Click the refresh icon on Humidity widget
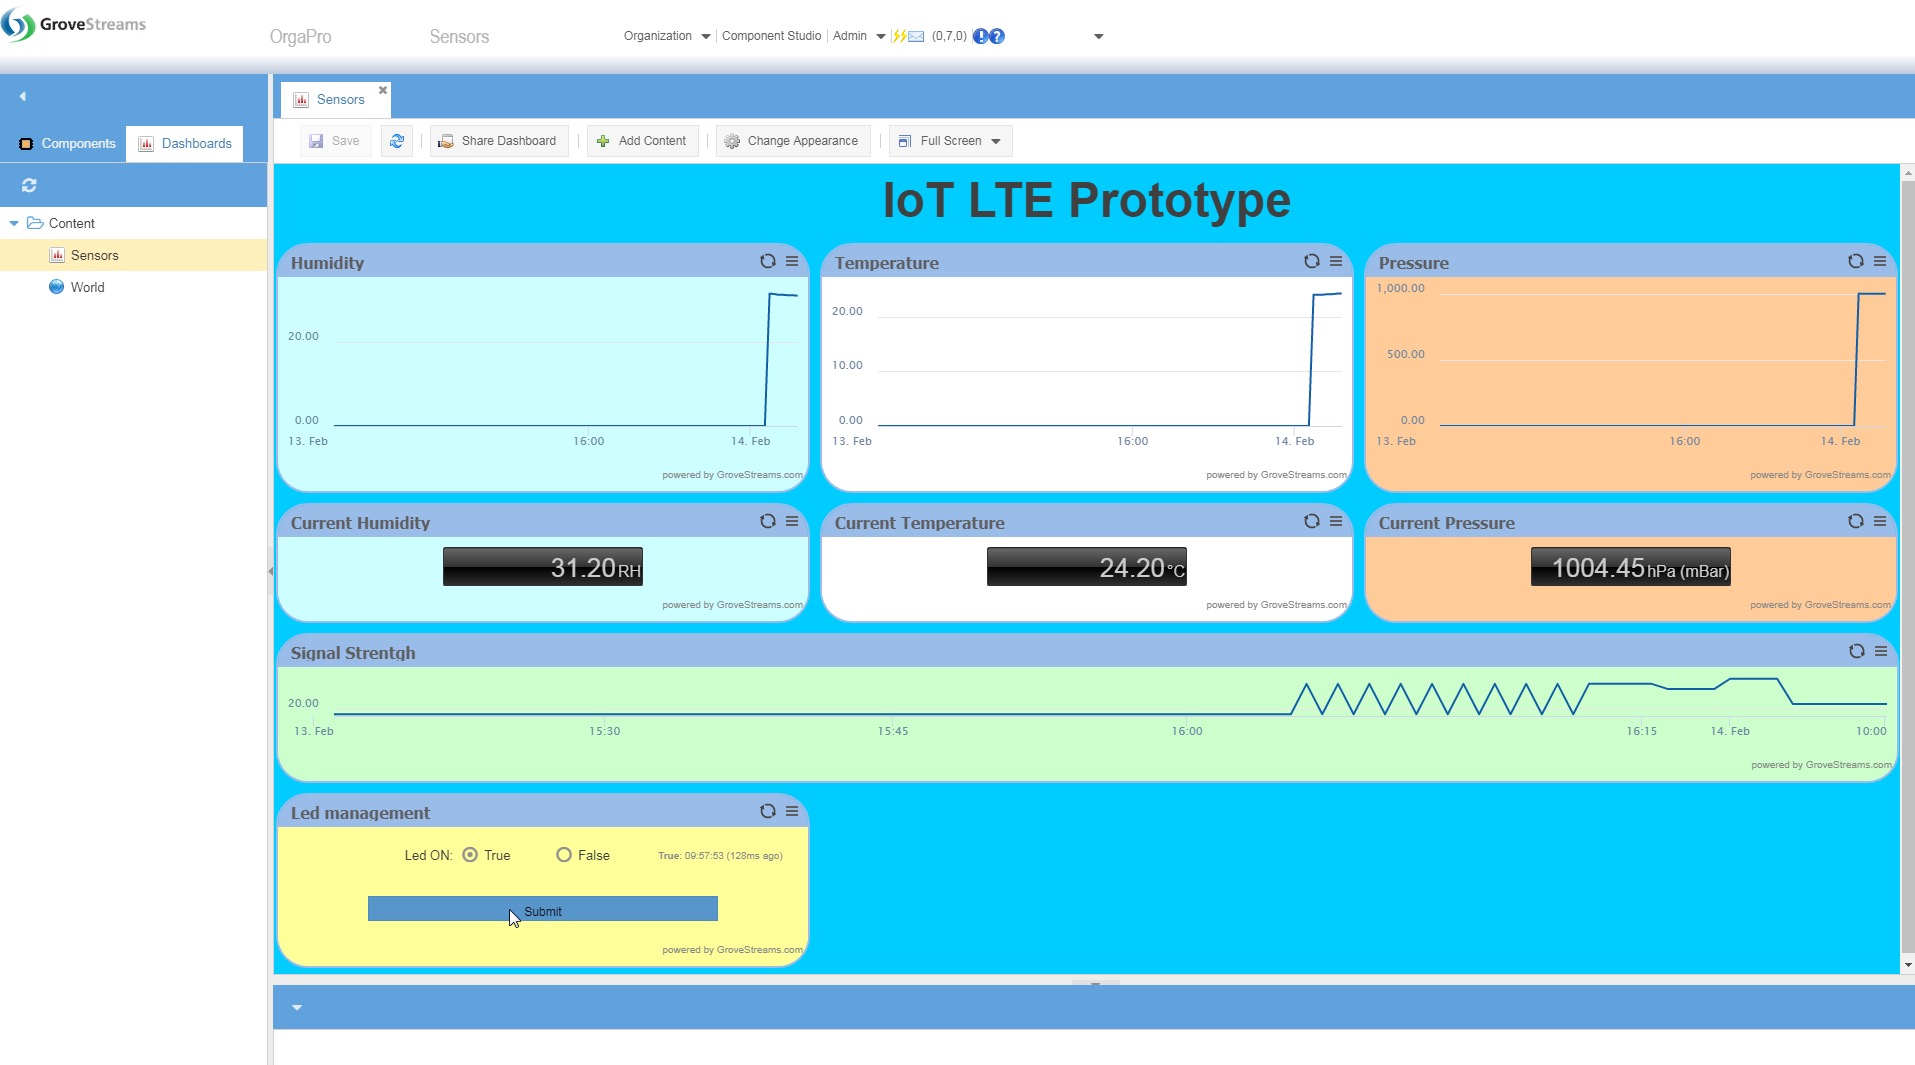 [767, 261]
